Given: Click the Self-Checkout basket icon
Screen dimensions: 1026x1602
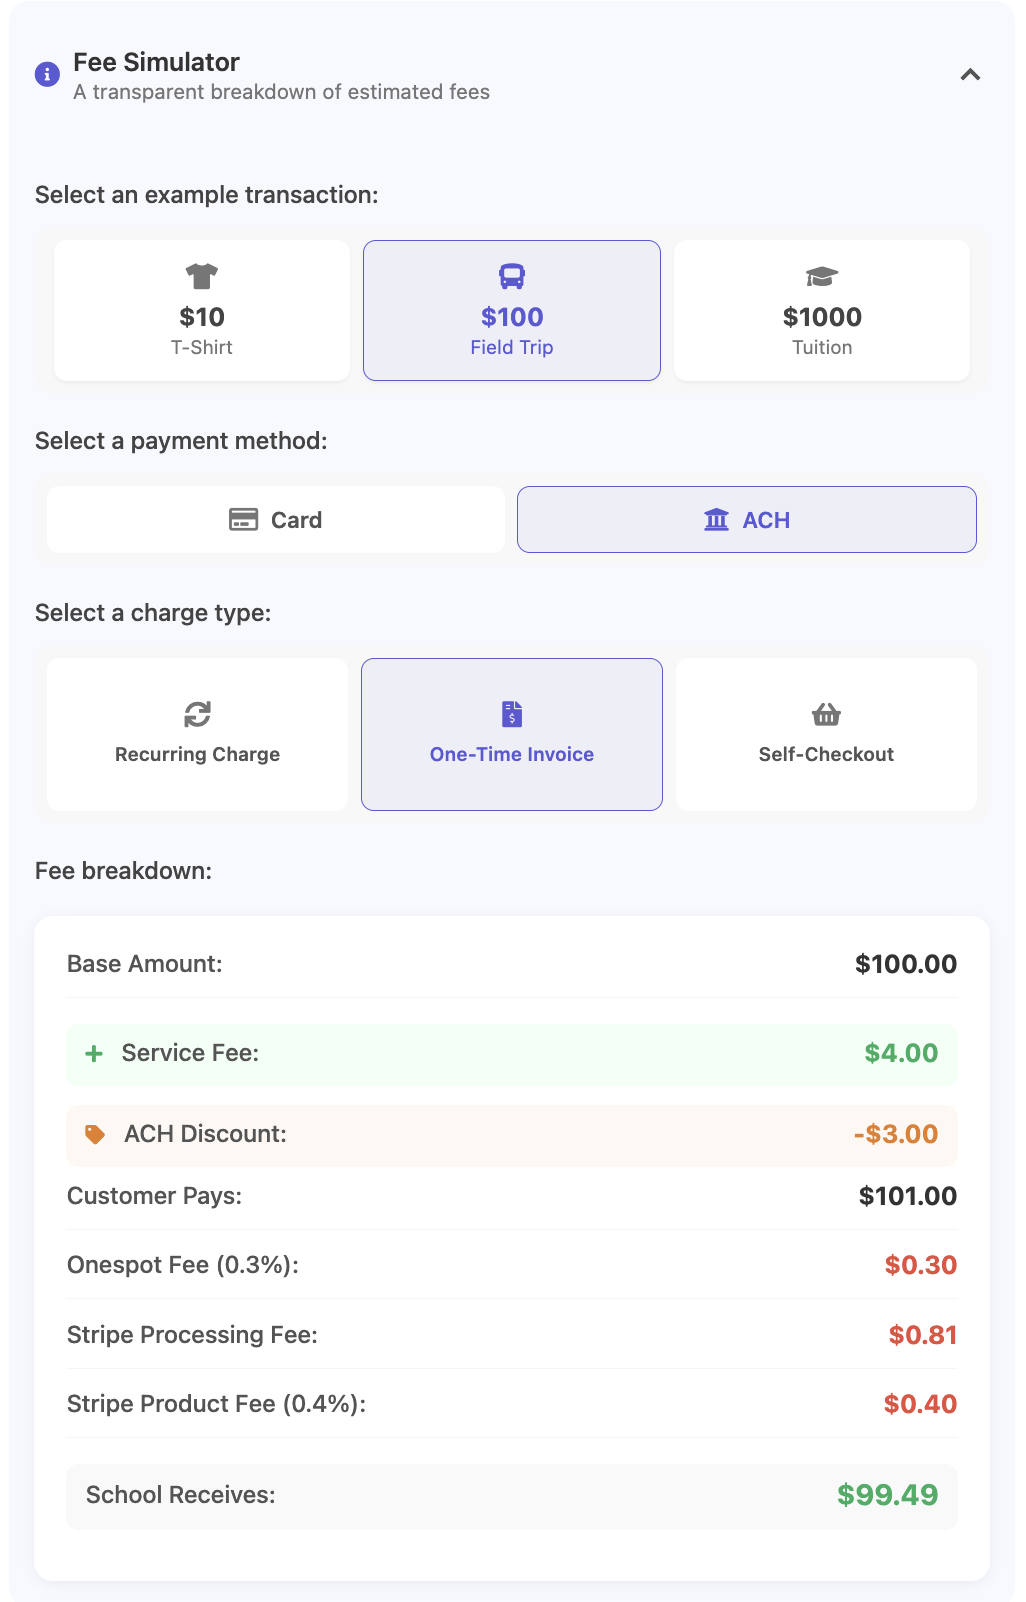Looking at the screenshot, I should (x=826, y=714).
